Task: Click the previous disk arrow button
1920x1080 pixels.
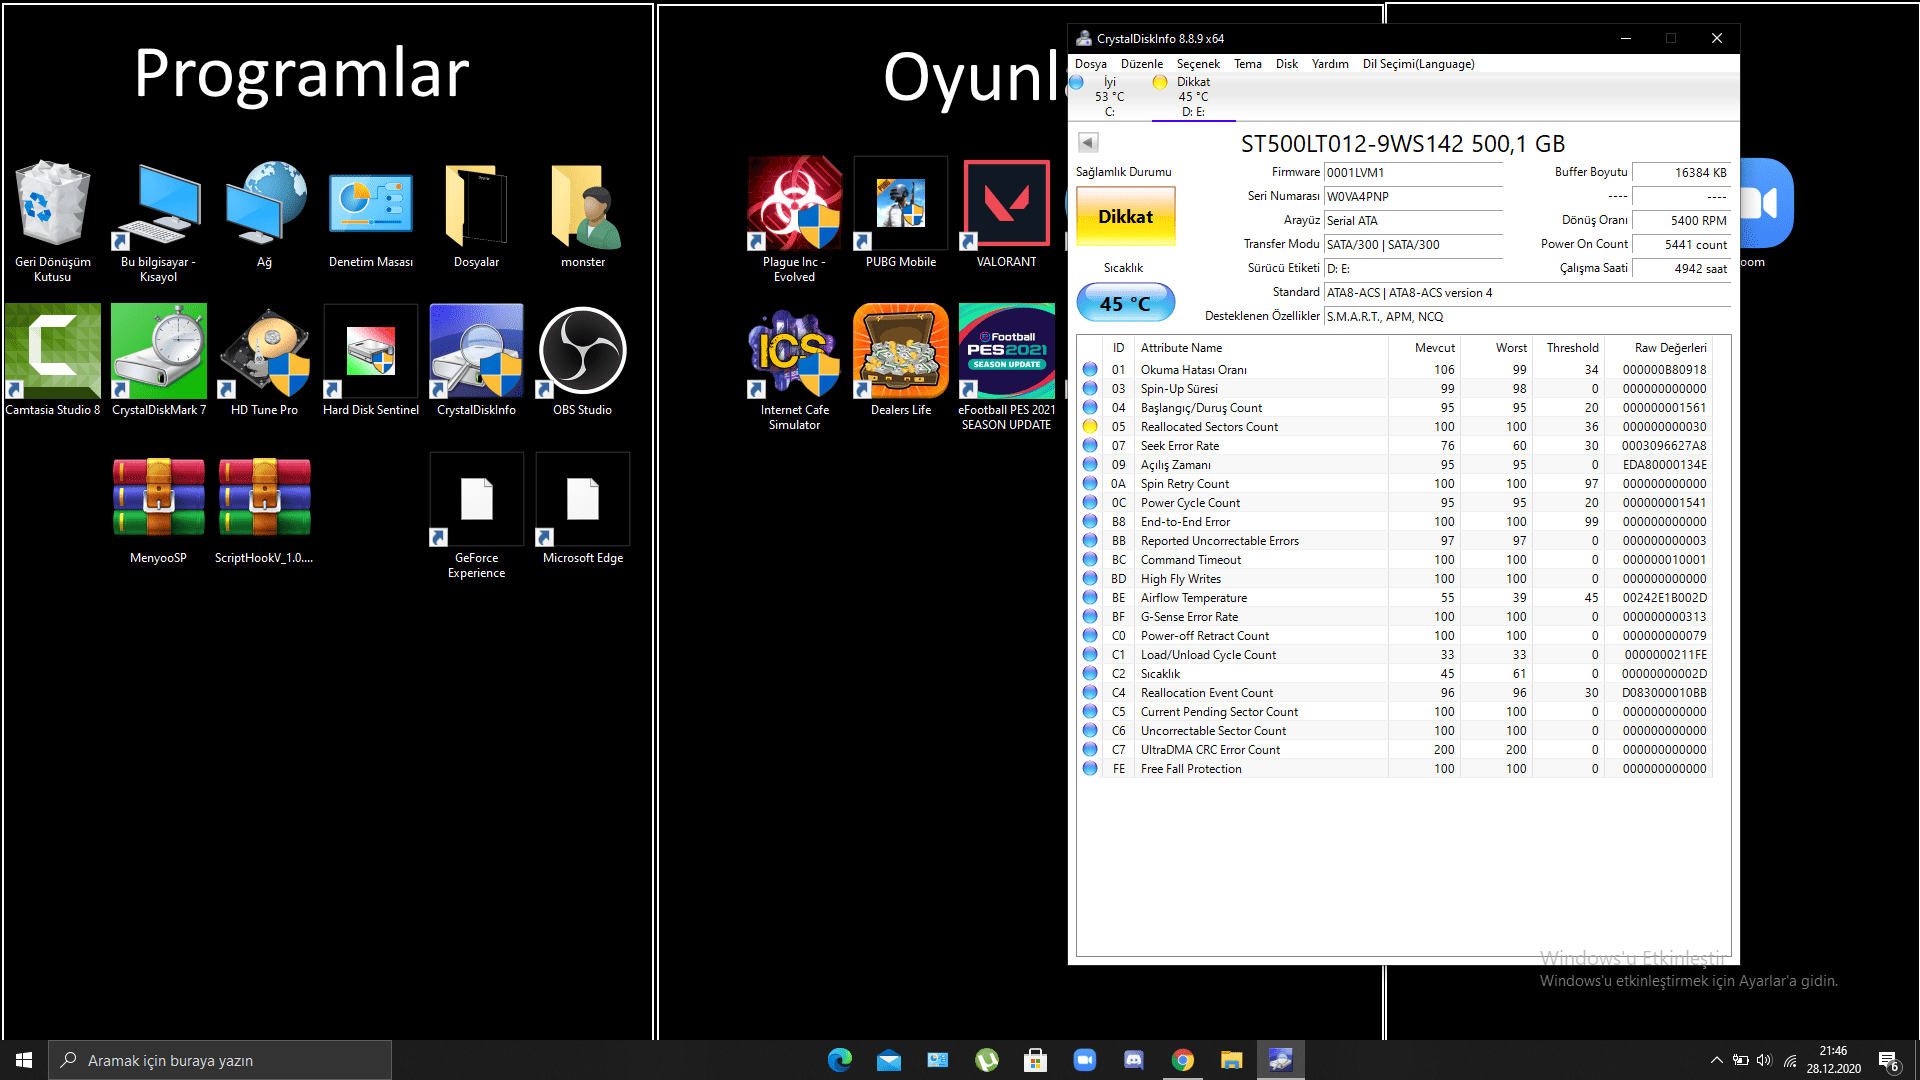Action: pos(1088,143)
